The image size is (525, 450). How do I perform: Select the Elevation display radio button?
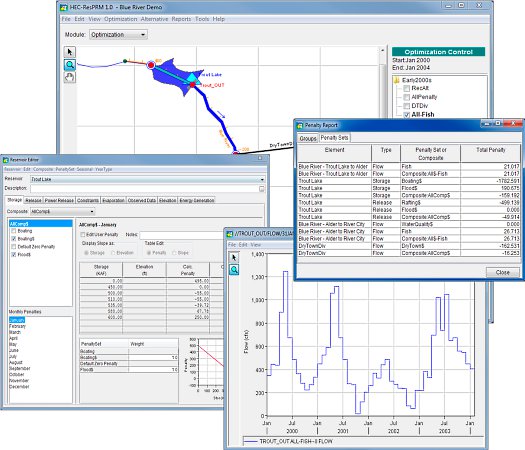point(113,253)
